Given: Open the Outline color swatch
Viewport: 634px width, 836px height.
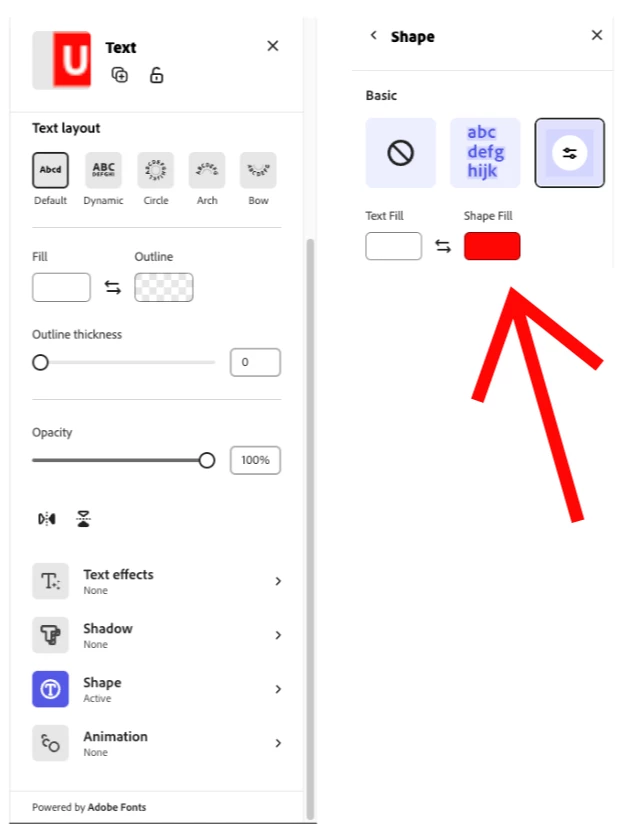Looking at the screenshot, I should (x=164, y=287).
